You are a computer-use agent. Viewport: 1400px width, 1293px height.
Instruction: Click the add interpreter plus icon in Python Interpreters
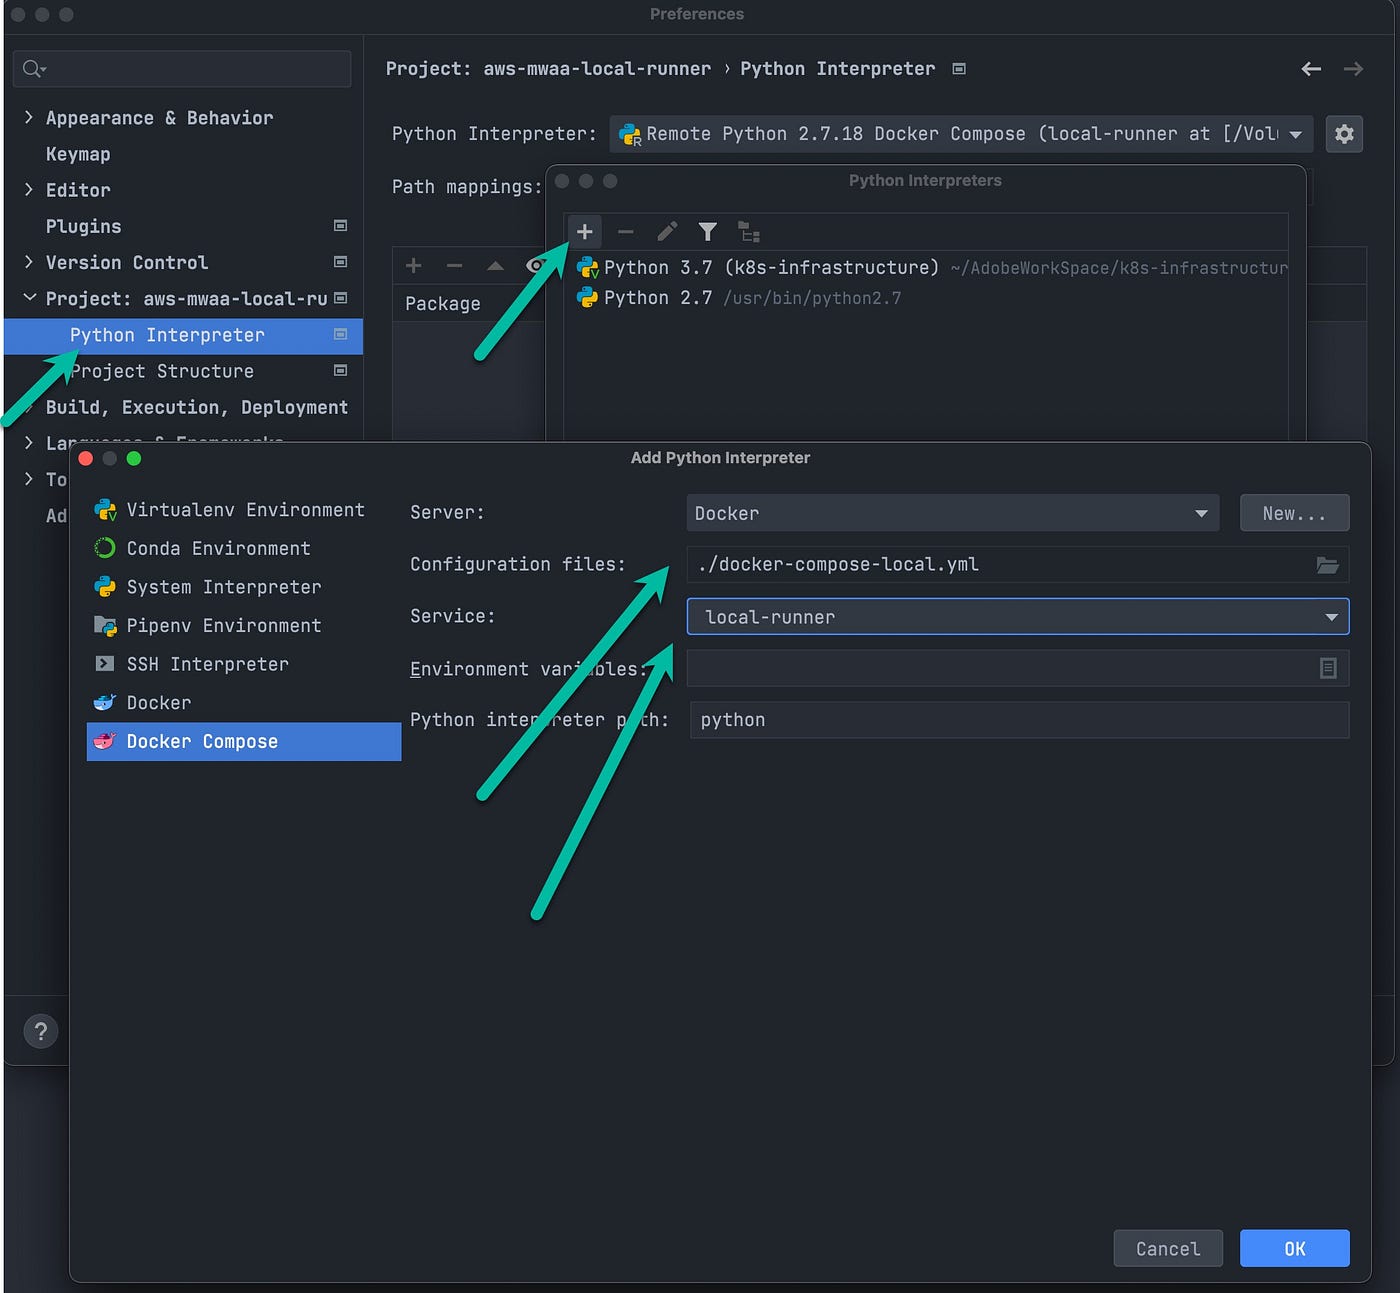(x=585, y=232)
